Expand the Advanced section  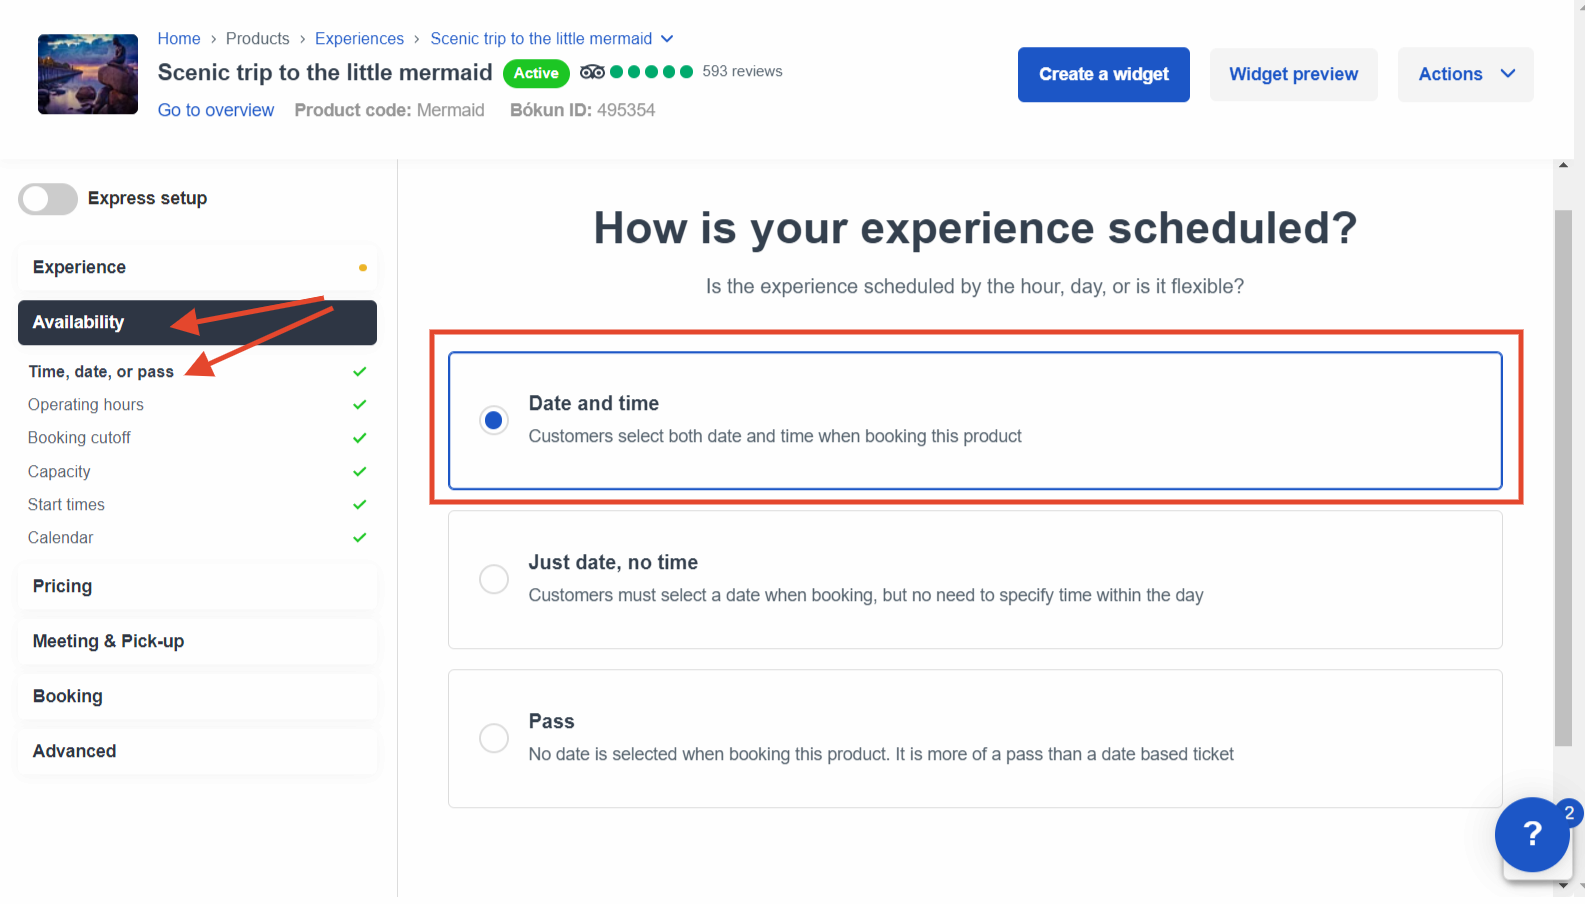(197, 751)
